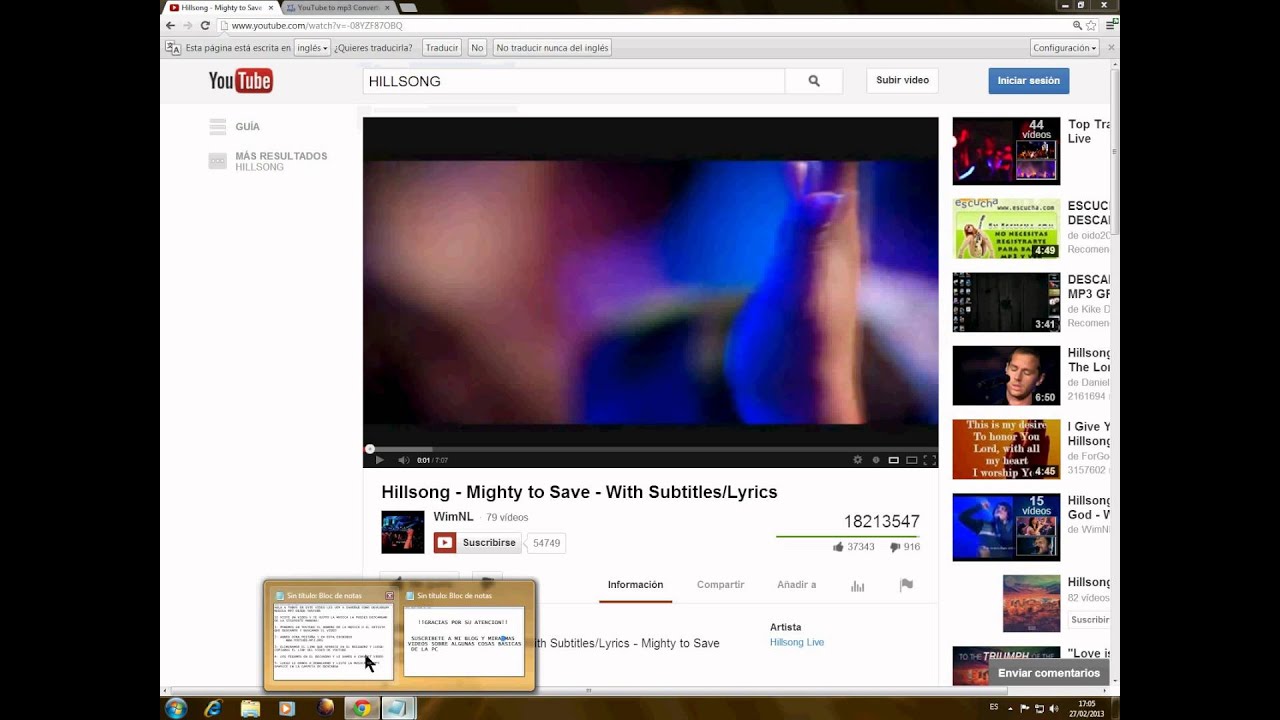Click the Traducir button
1280x720 pixels.
(441, 47)
